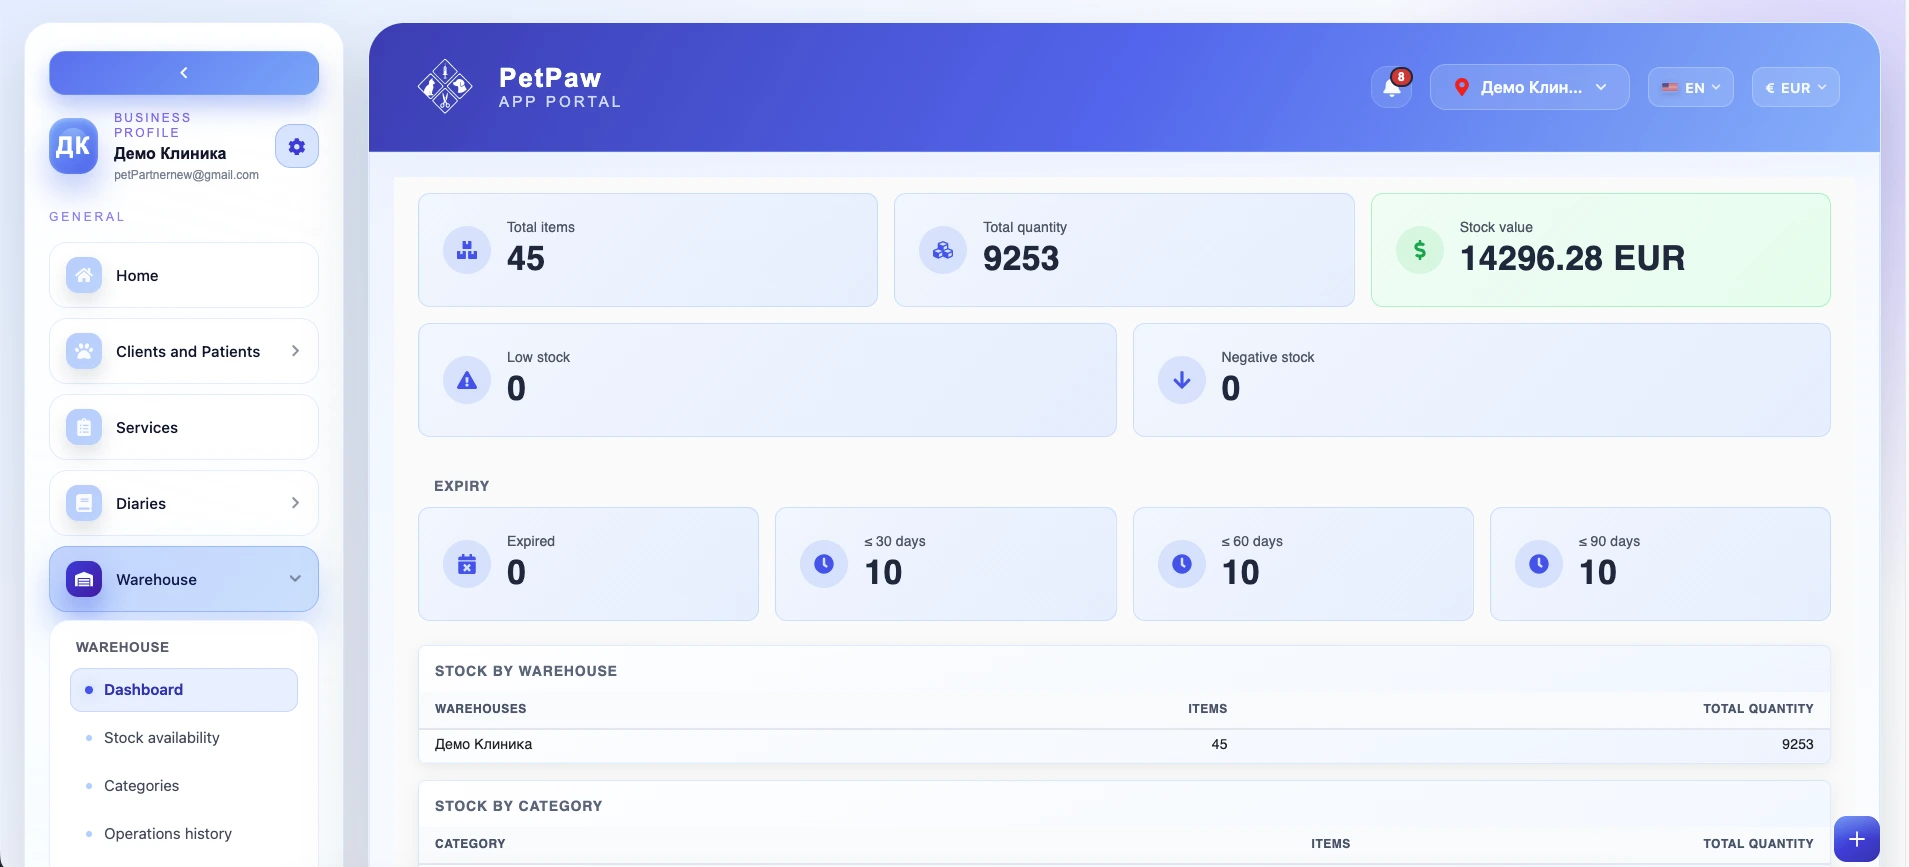Click the floating plus add button
This screenshot has width=1909, height=867.
1857,839
